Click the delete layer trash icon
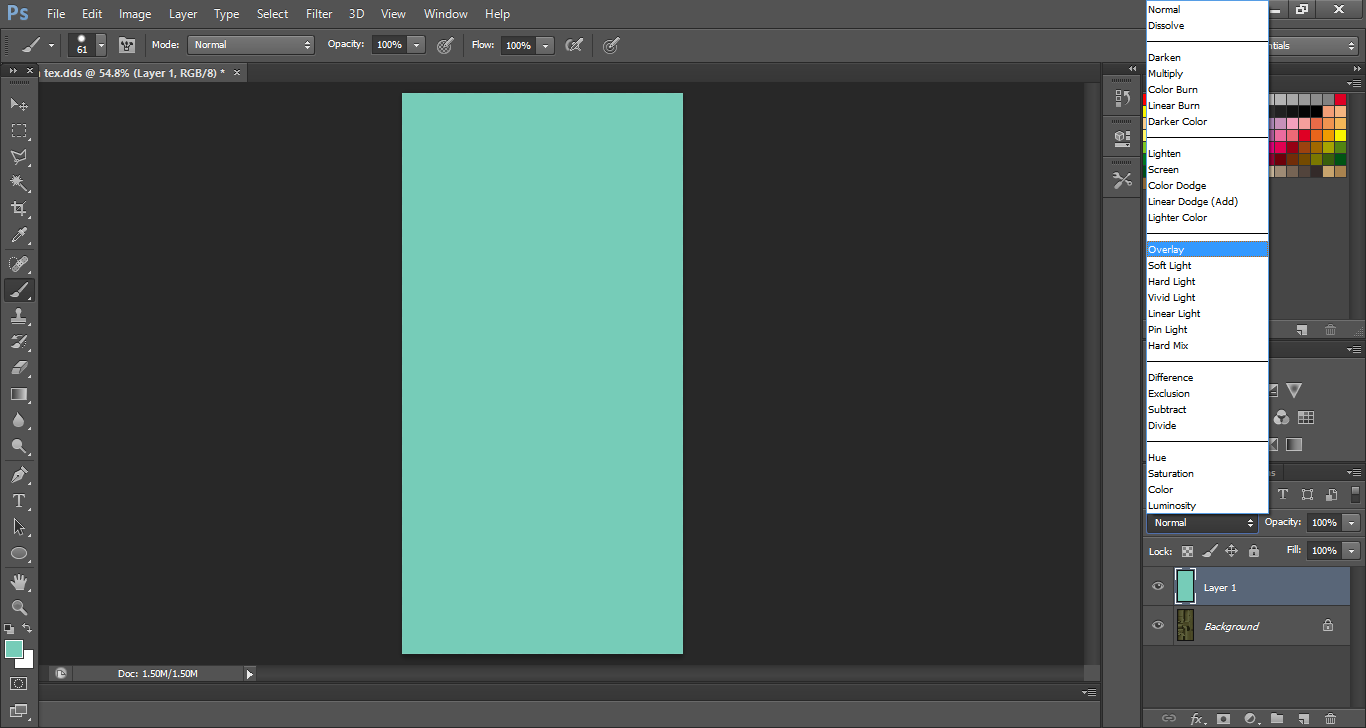Viewport: 1366px width, 728px height. pos(1330,718)
